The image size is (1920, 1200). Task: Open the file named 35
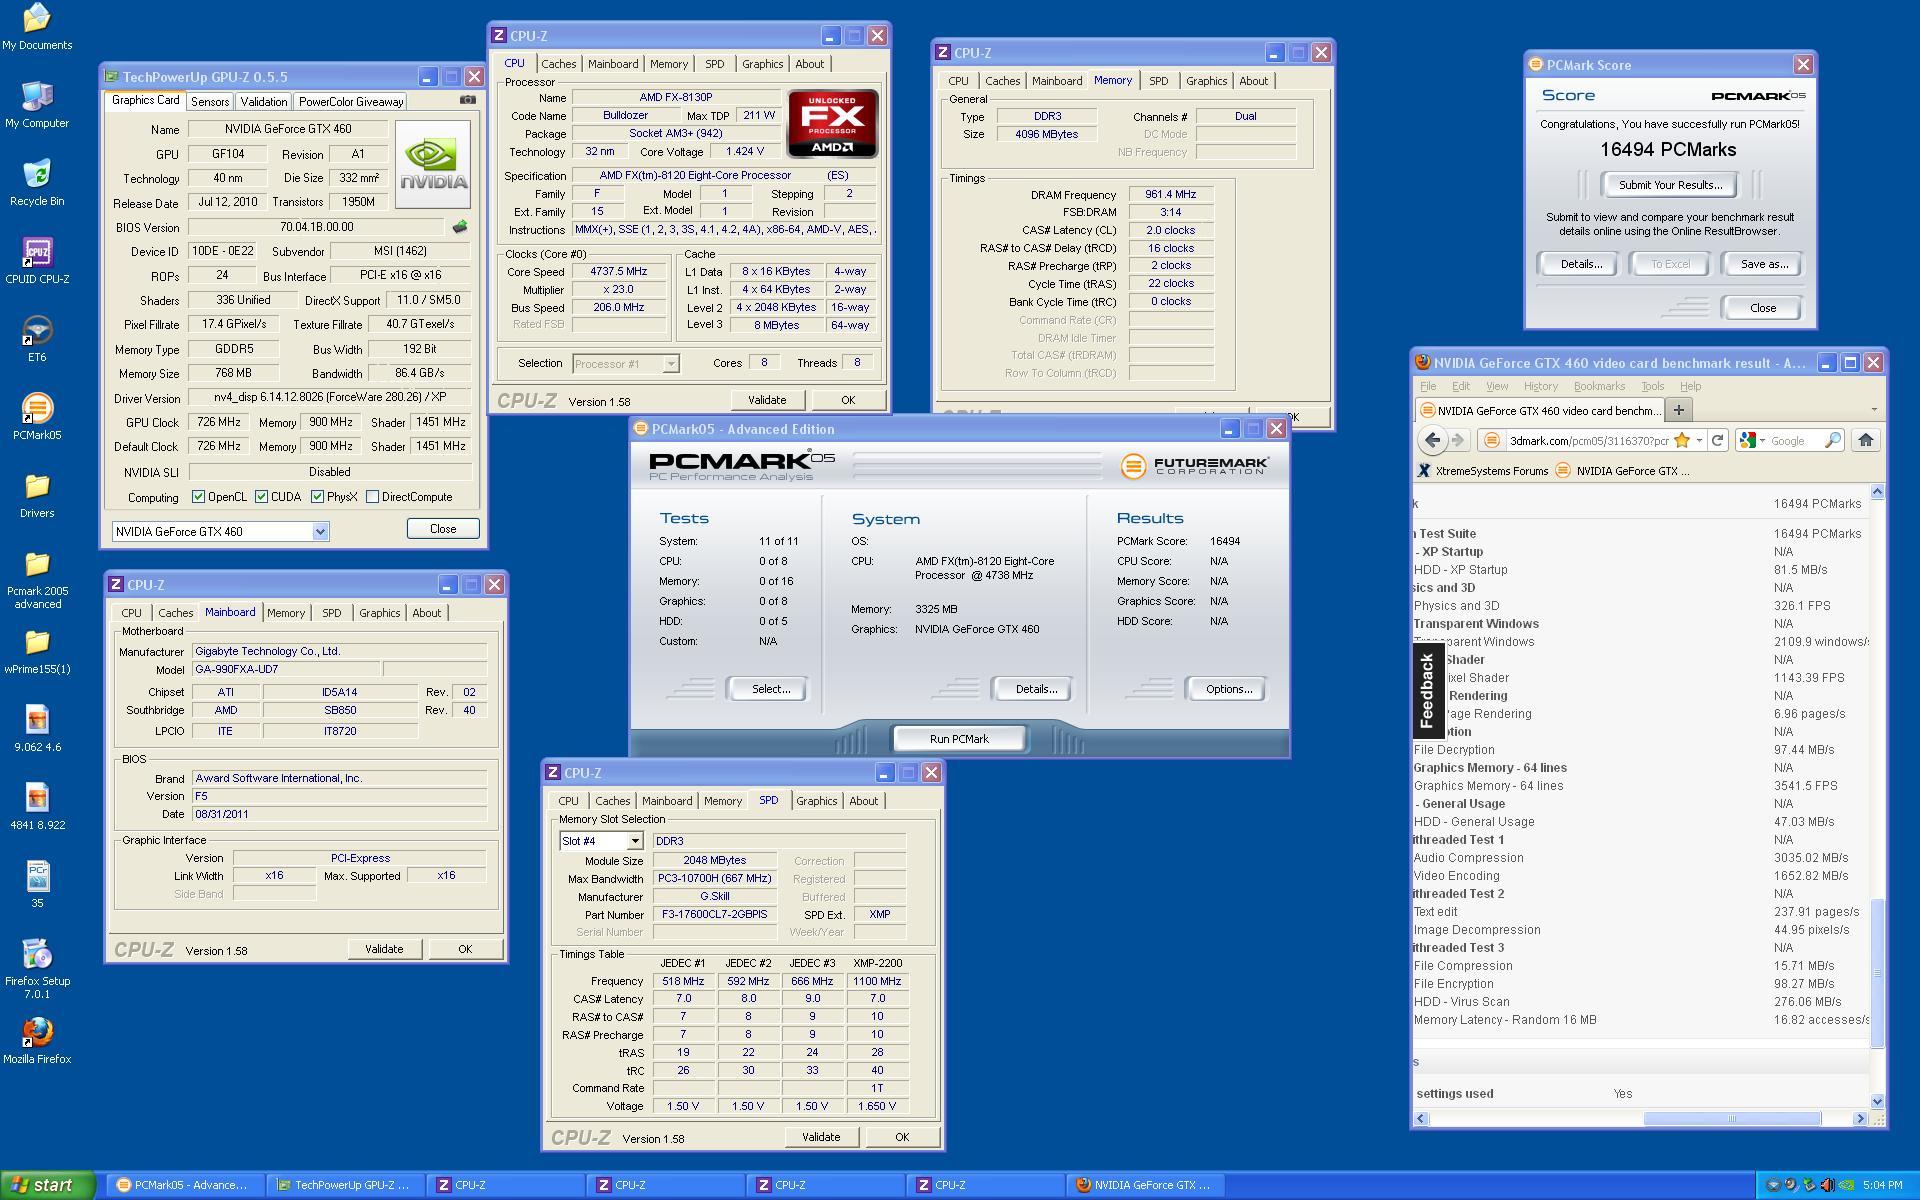pos(37,885)
